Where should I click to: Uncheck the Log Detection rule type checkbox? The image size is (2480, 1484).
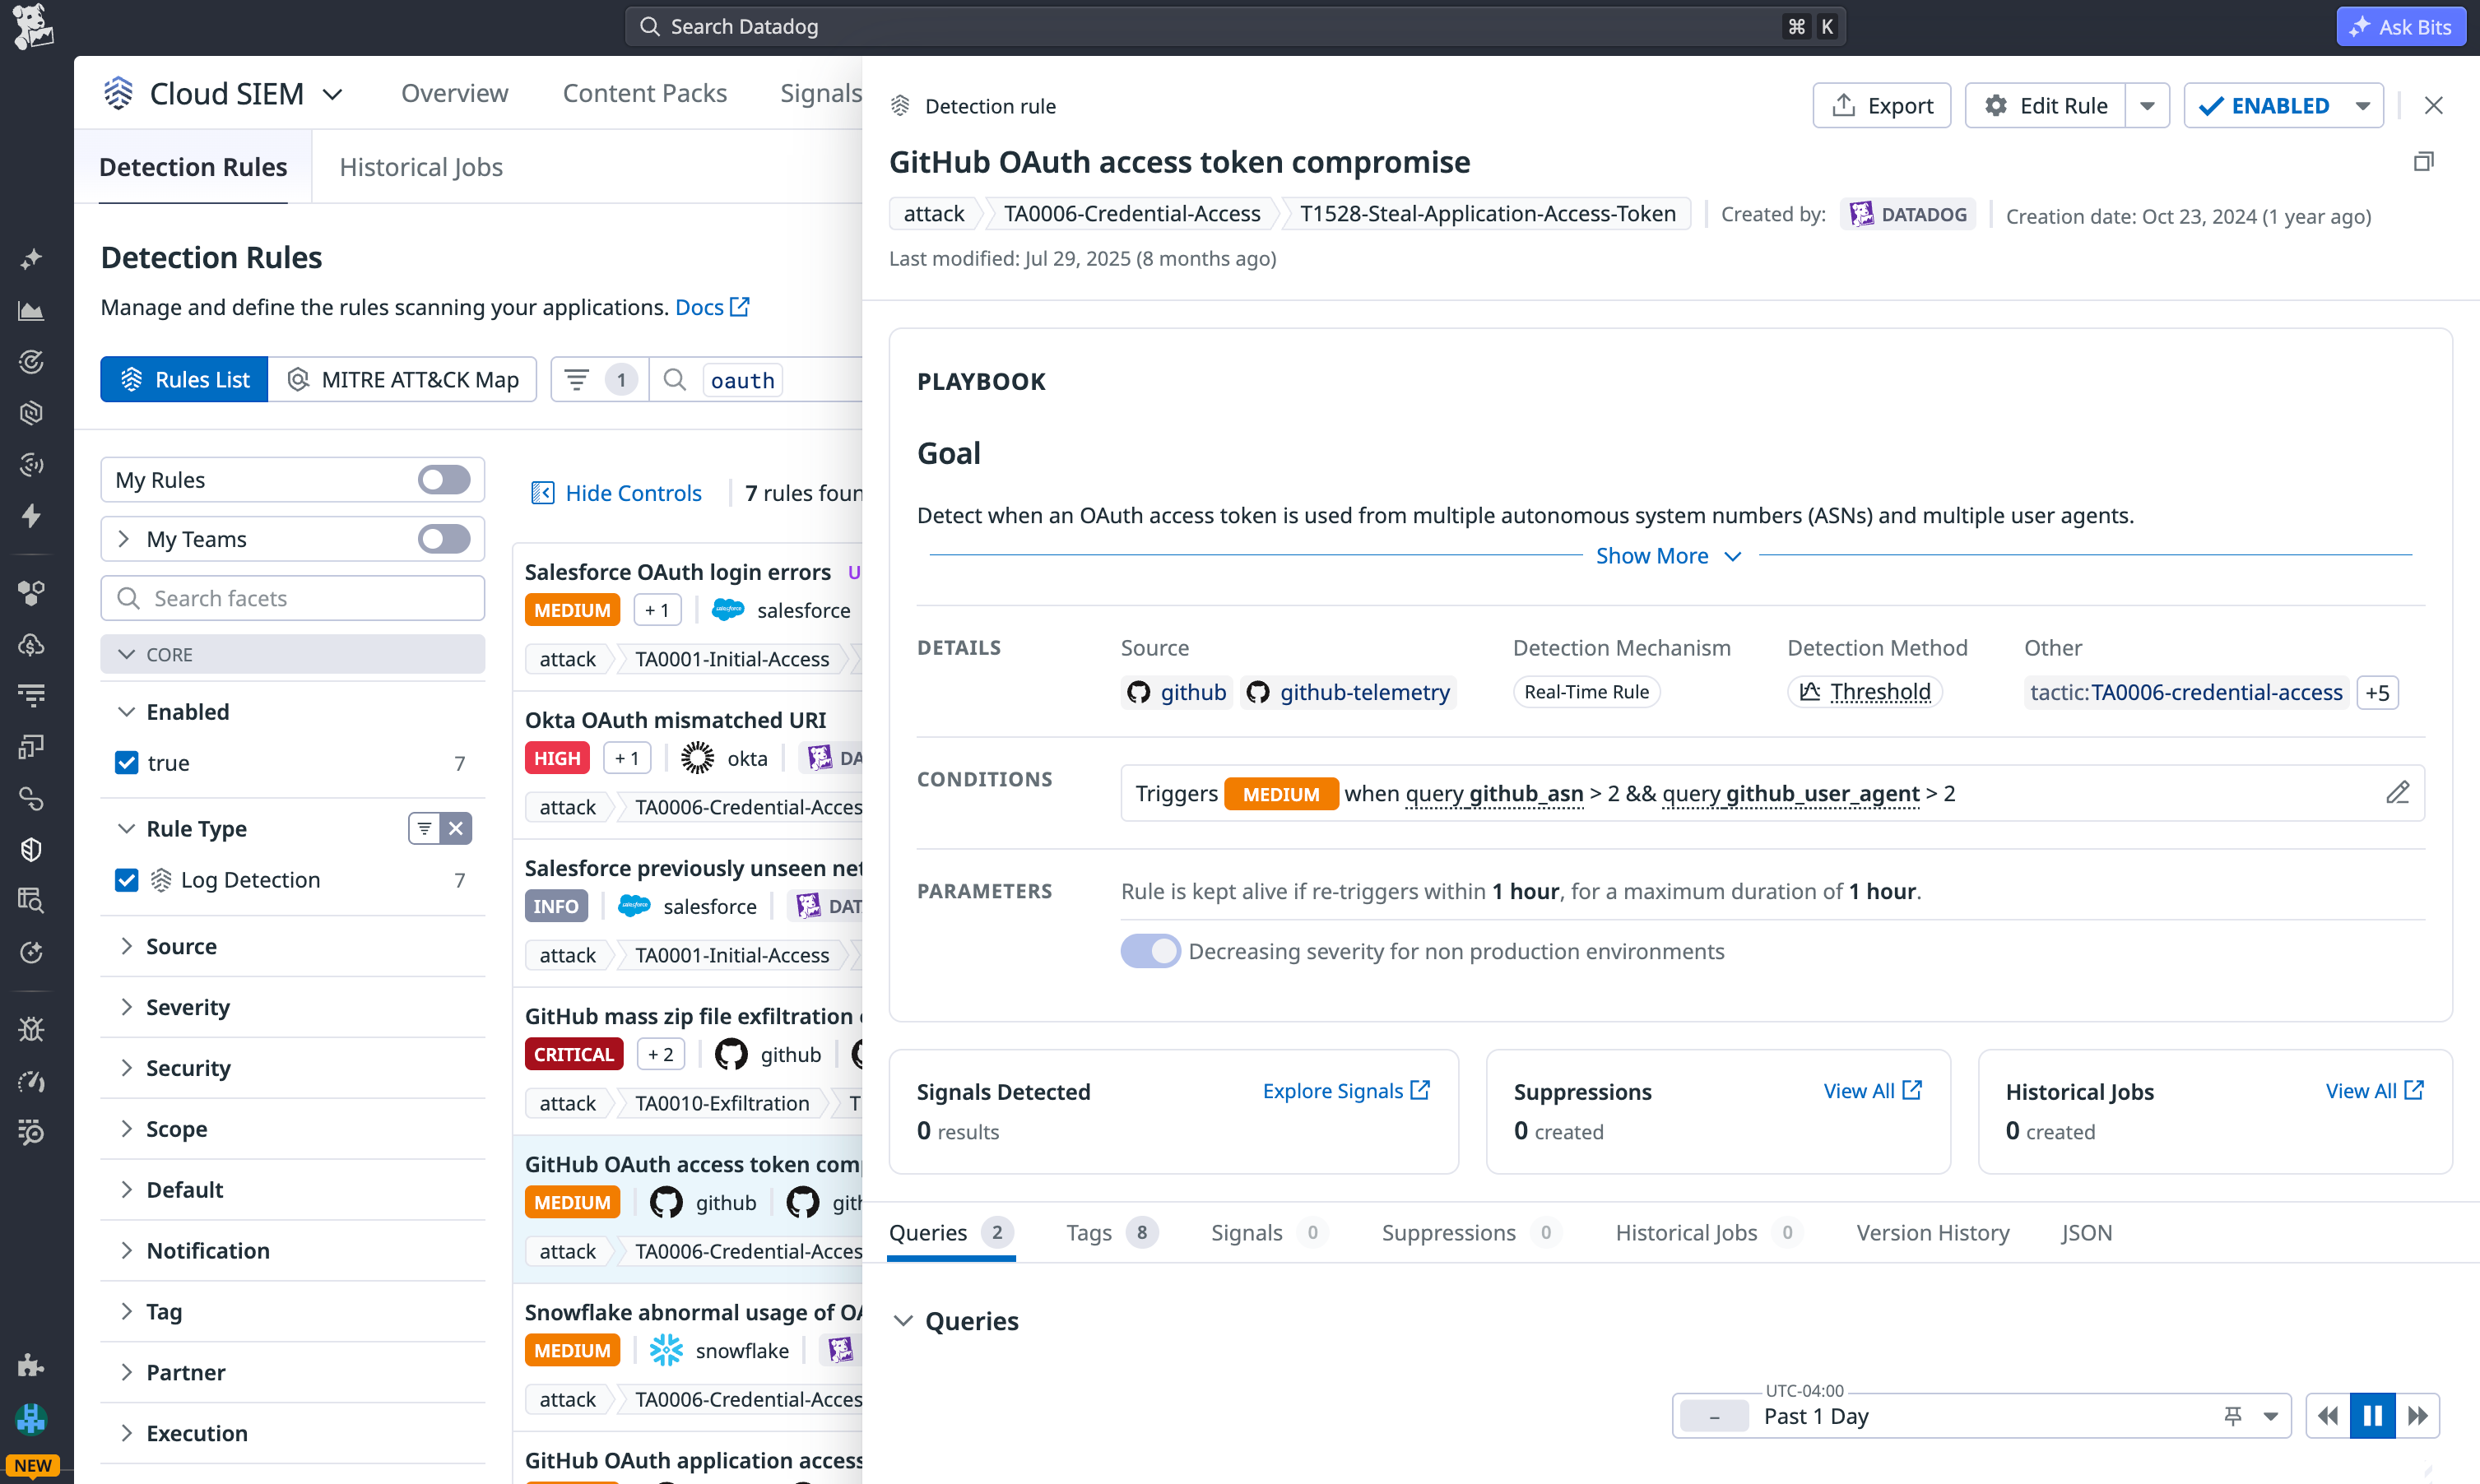[127, 880]
